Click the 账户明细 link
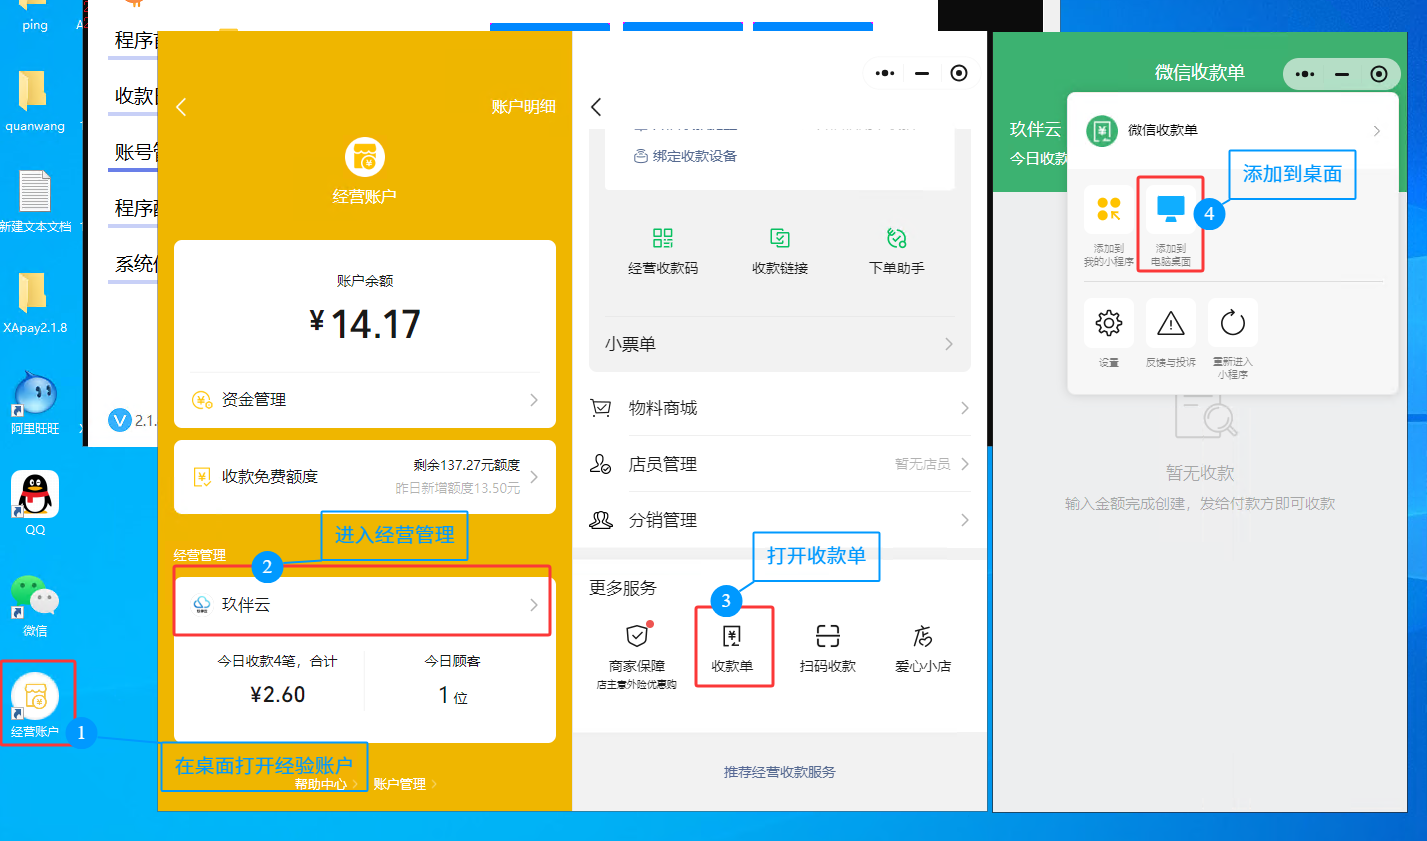 pos(523,107)
